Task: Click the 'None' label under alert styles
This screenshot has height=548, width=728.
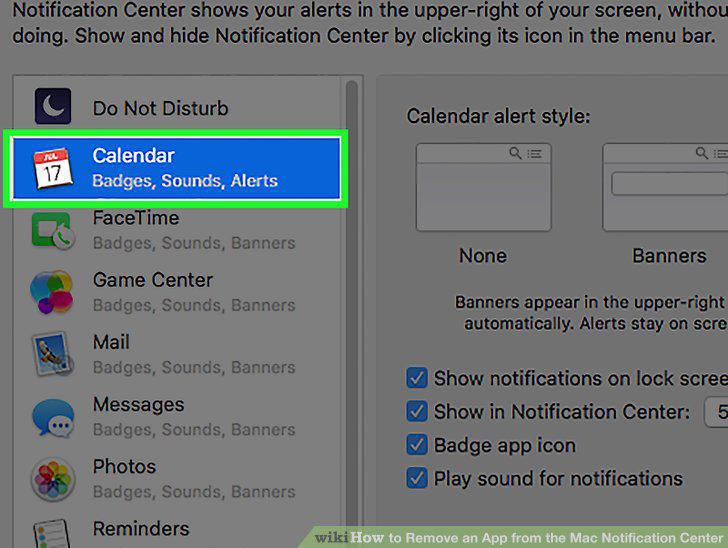Action: (x=483, y=256)
